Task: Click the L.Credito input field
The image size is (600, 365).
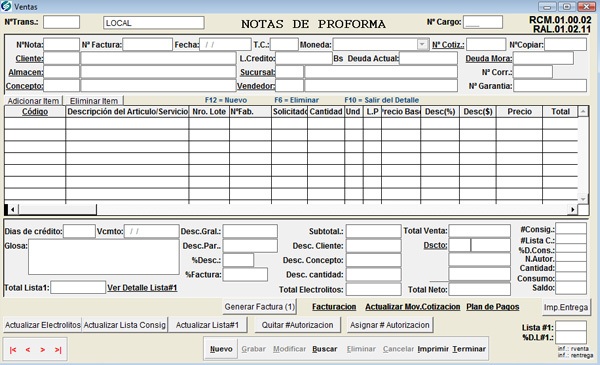Action: click(x=304, y=58)
